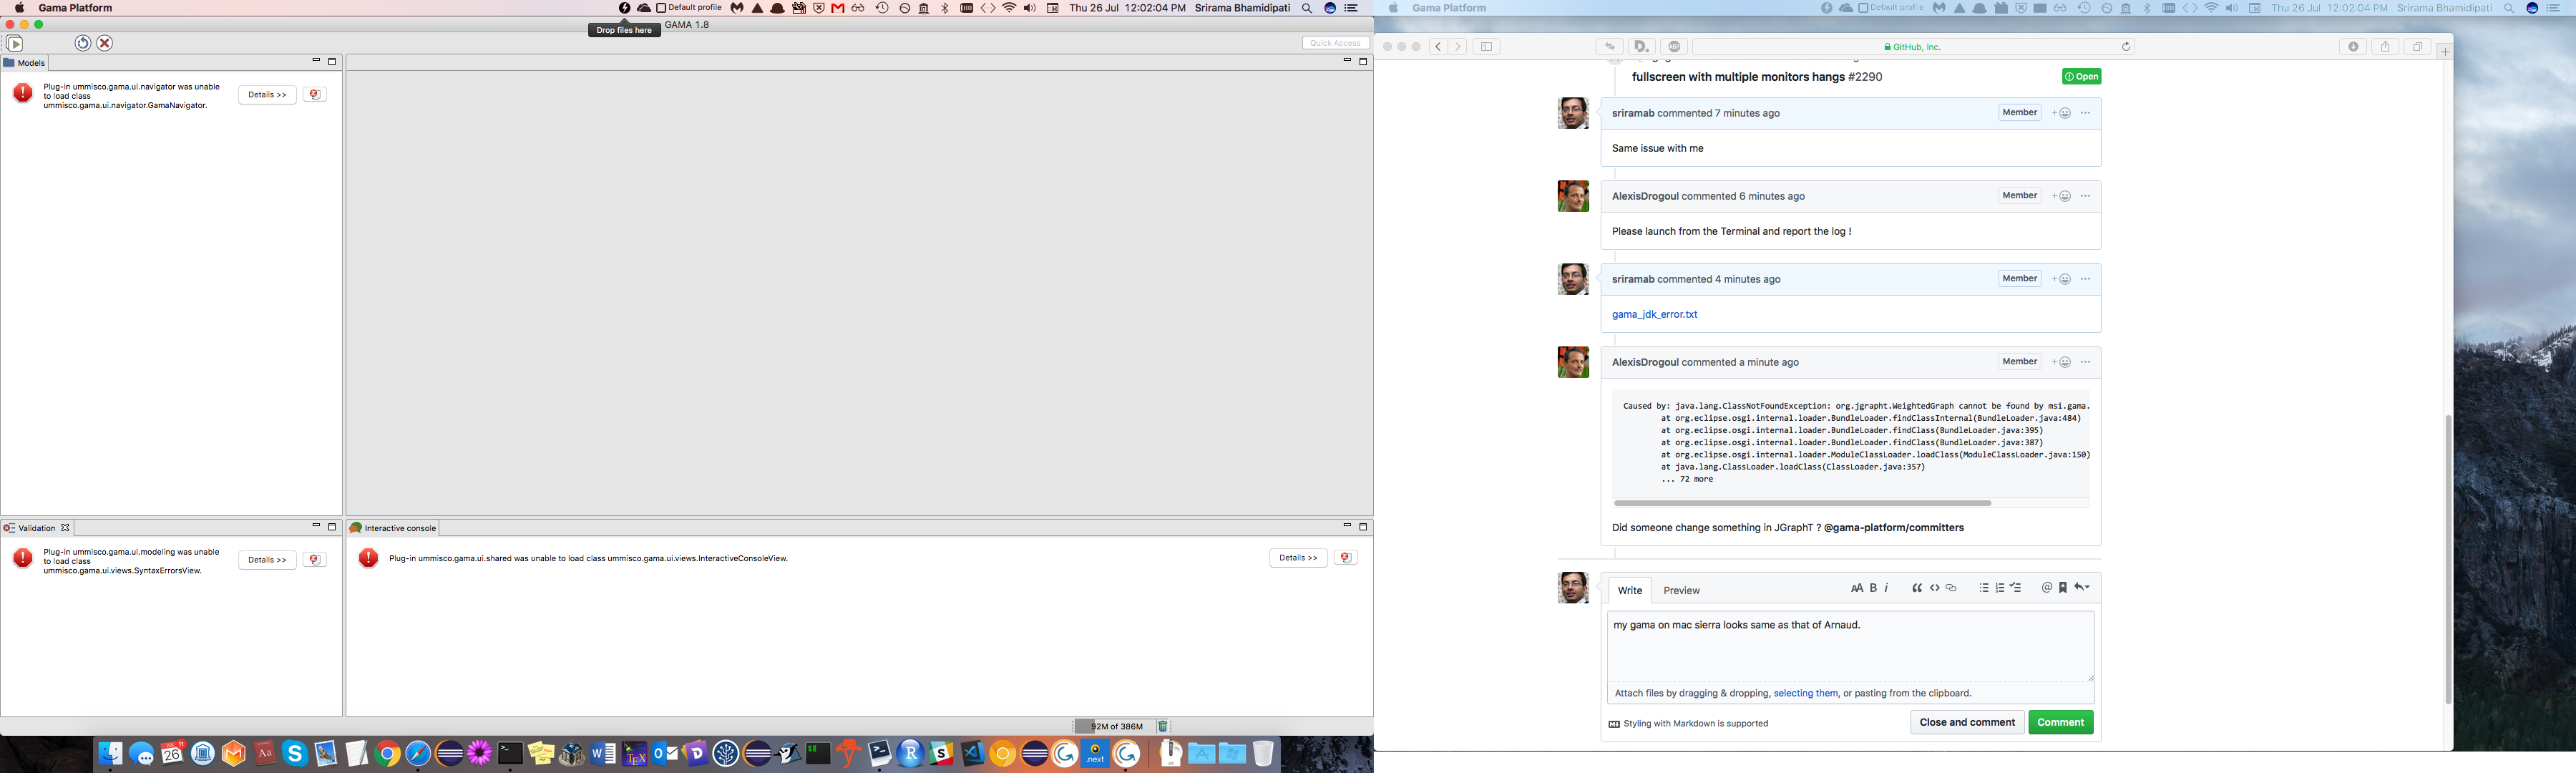Go back with Safari's back arrow
Screen dimensions: 2576x773
point(1437,47)
